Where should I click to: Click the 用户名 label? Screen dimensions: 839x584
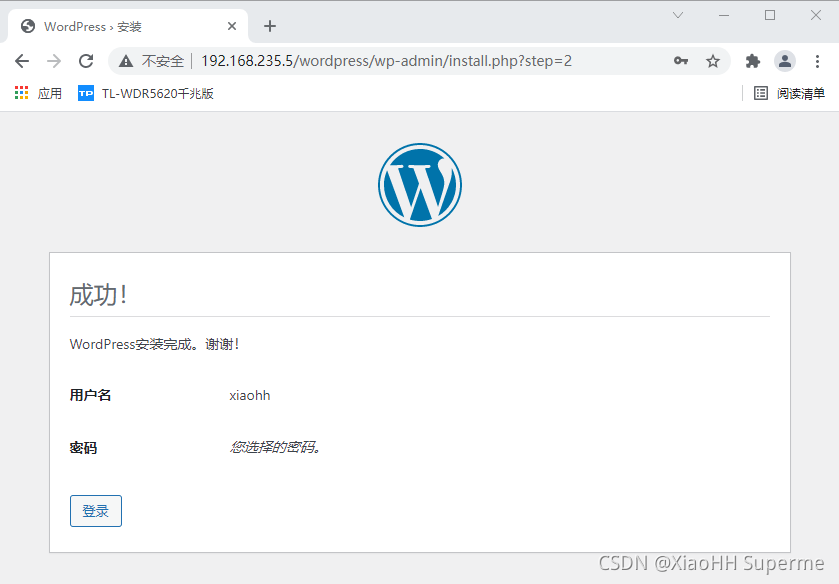(90, 396)
